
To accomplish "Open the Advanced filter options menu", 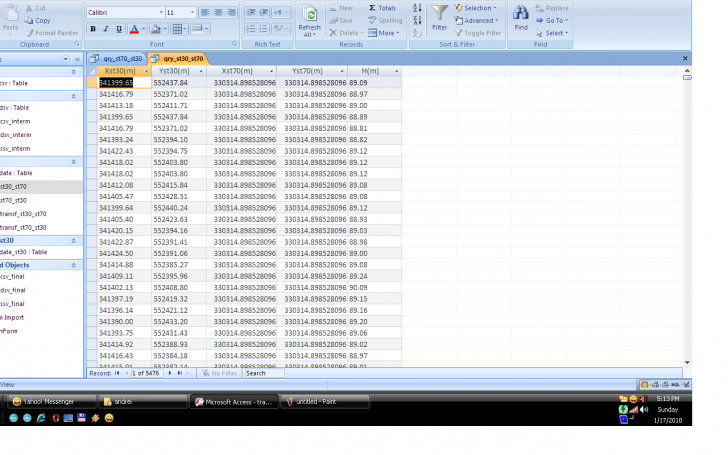I will (x=480, y=20).
